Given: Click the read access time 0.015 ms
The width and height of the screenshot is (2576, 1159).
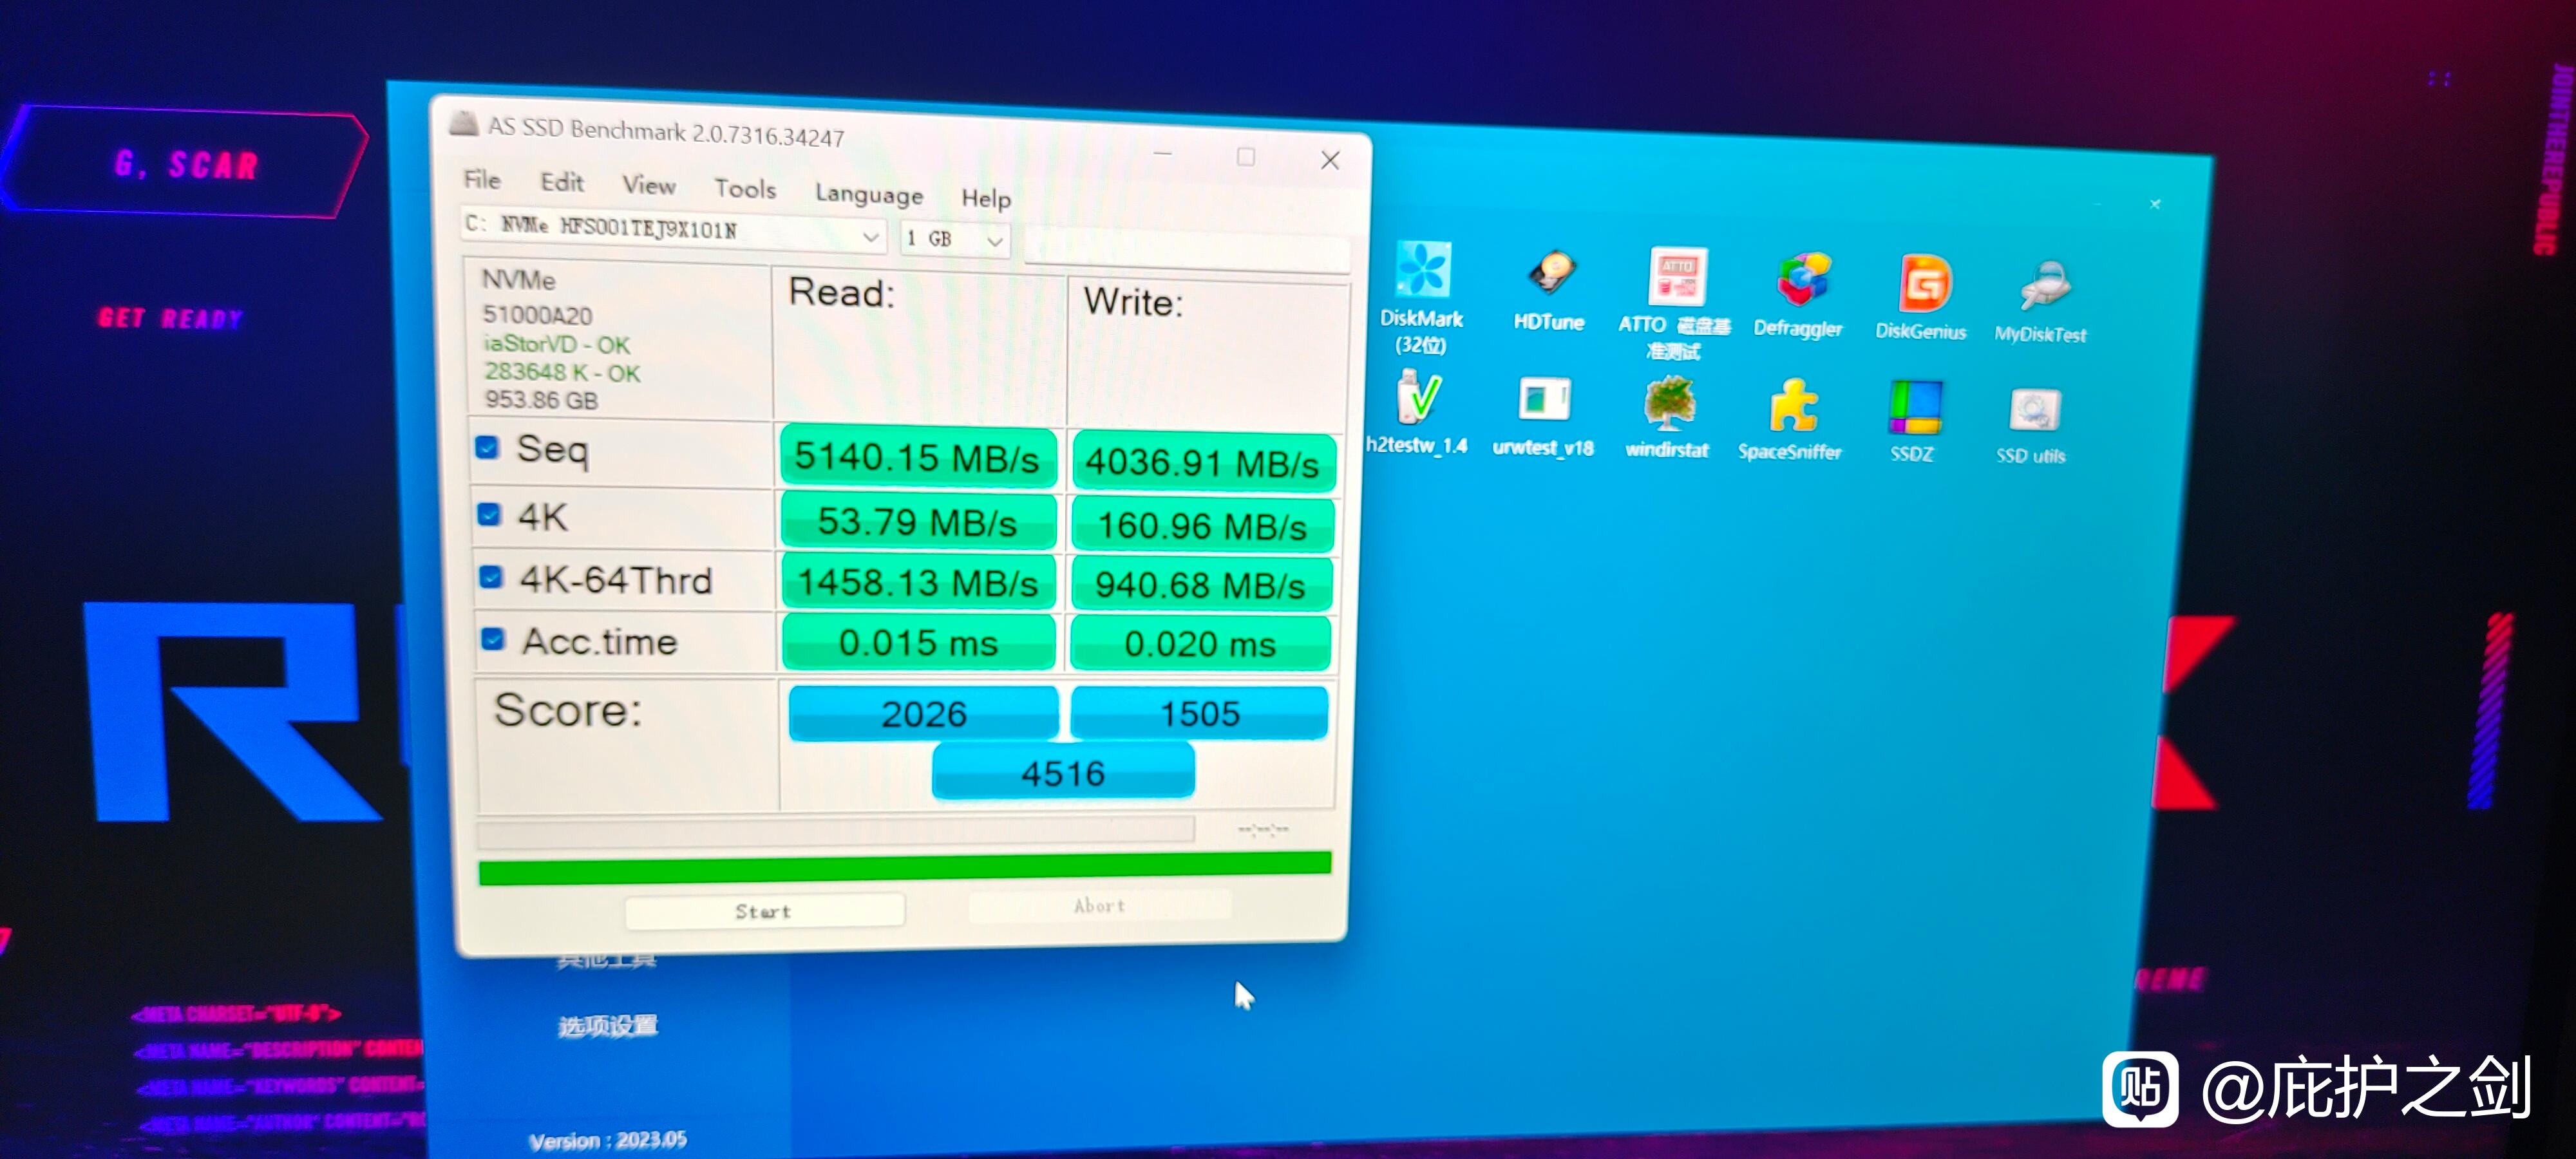Looking at the screenshot, I should pos(918,643).
